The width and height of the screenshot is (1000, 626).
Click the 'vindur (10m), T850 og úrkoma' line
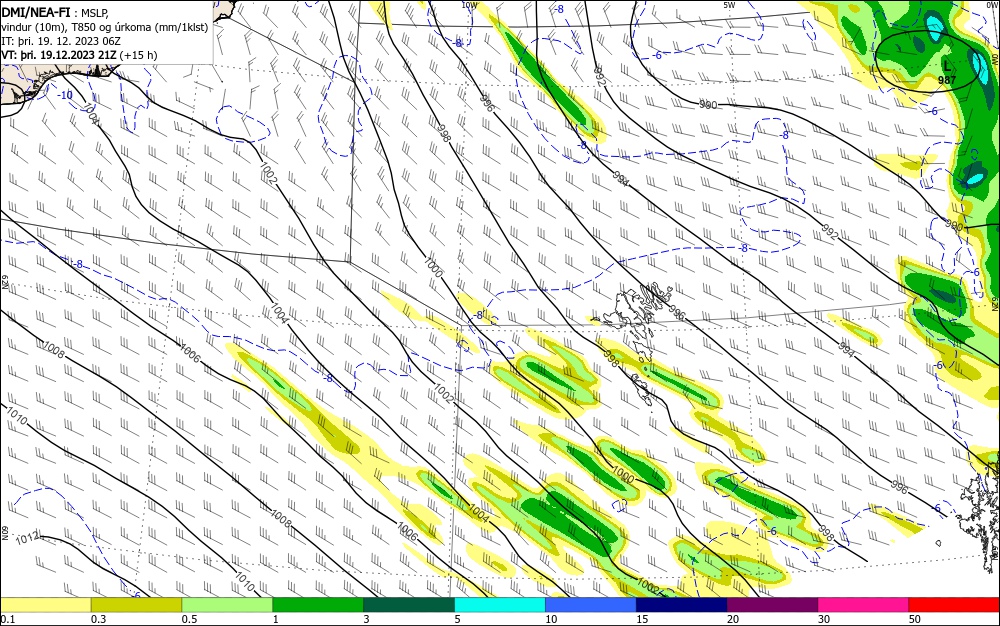105,27
